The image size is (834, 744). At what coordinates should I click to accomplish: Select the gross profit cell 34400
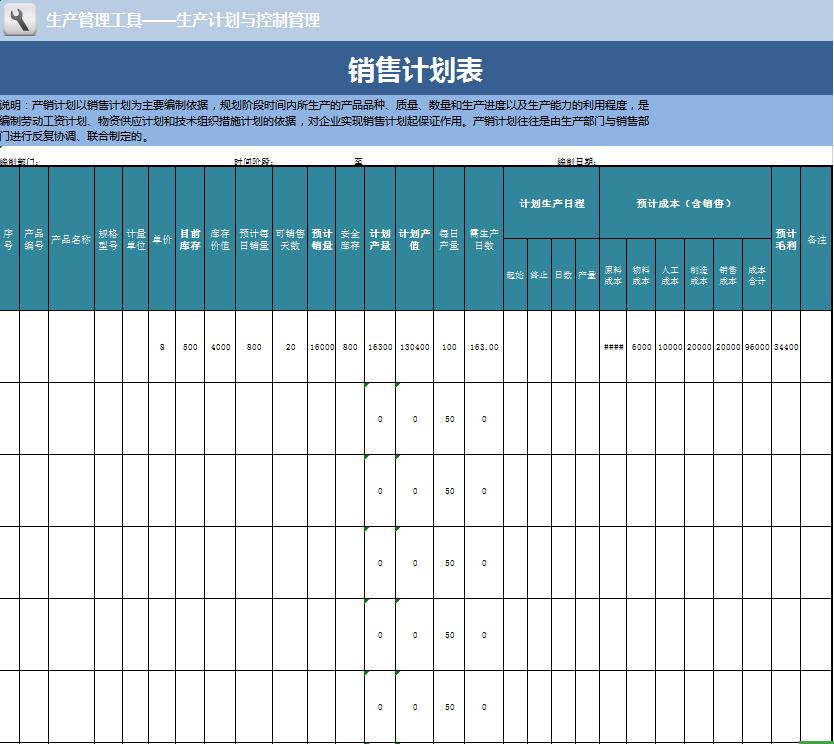coord(786,347)
